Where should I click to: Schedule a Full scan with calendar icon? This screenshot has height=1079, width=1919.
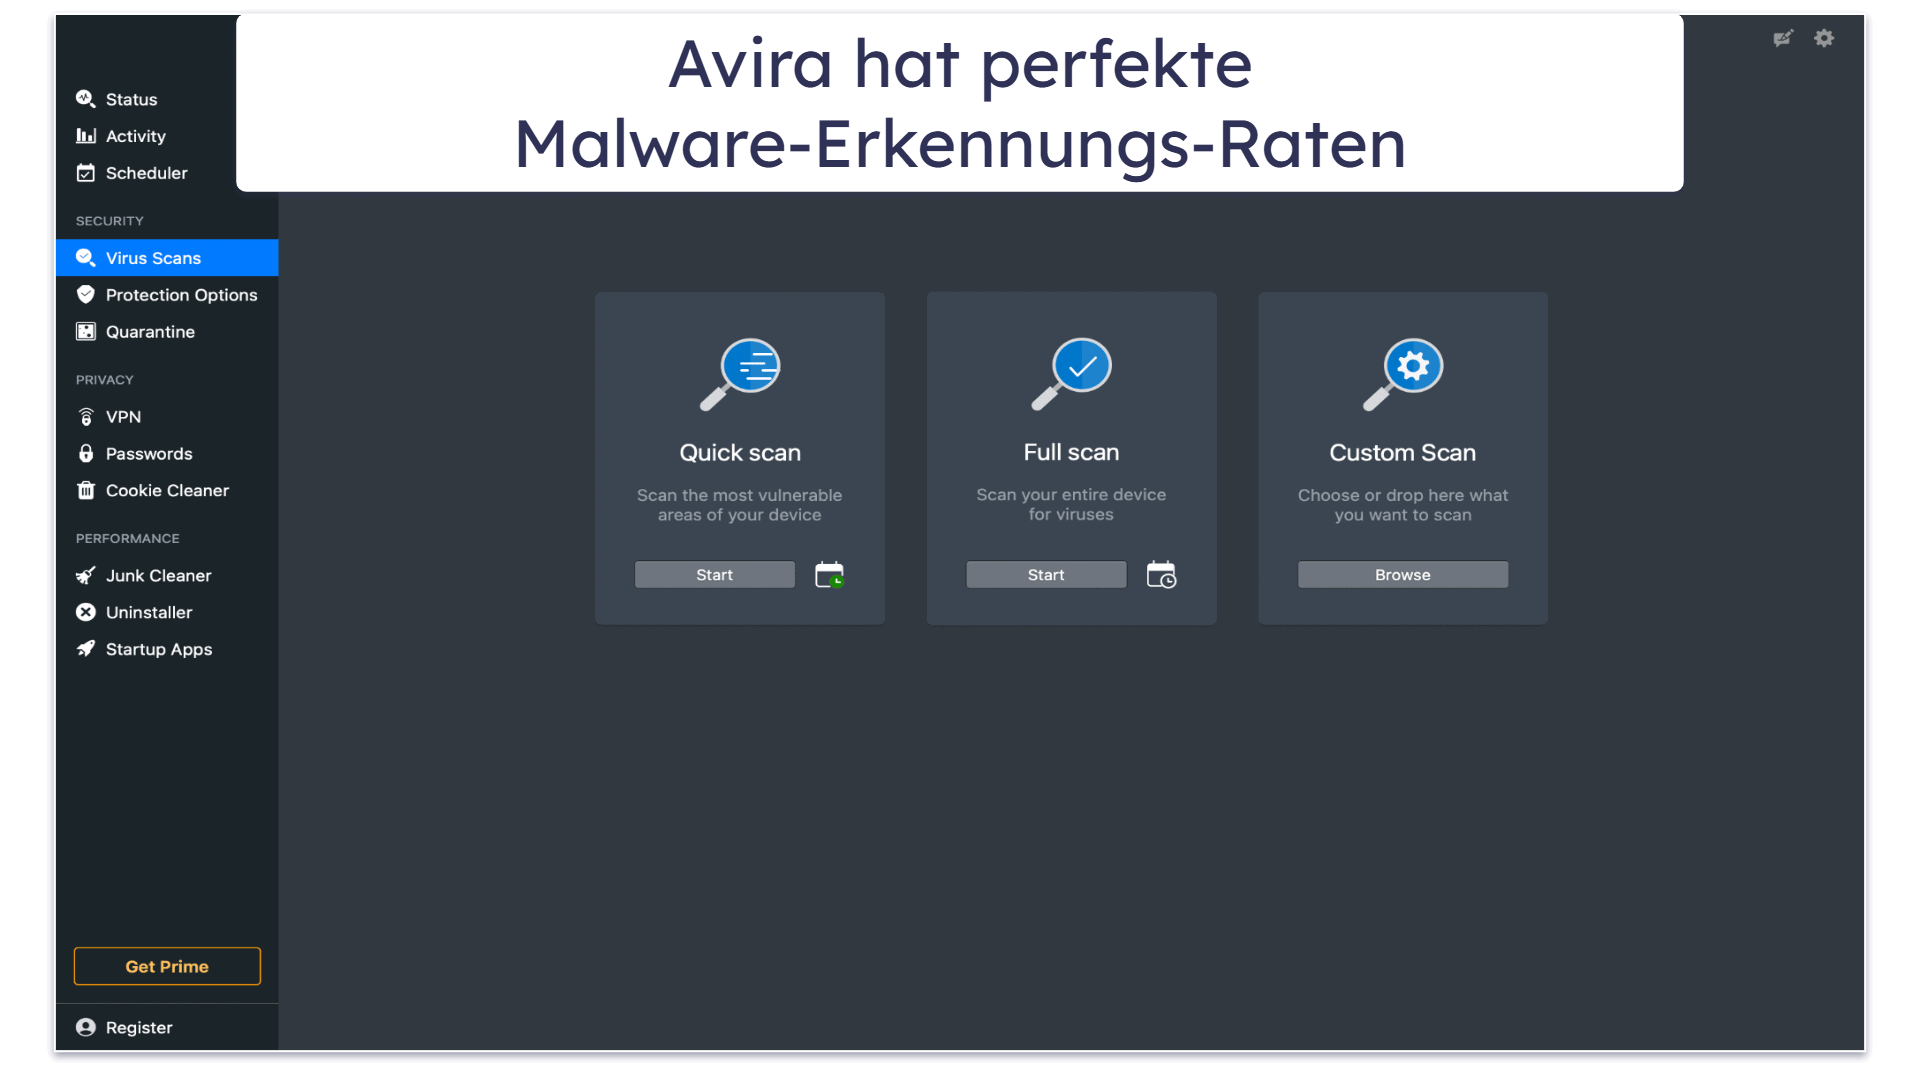[1161, 575]
